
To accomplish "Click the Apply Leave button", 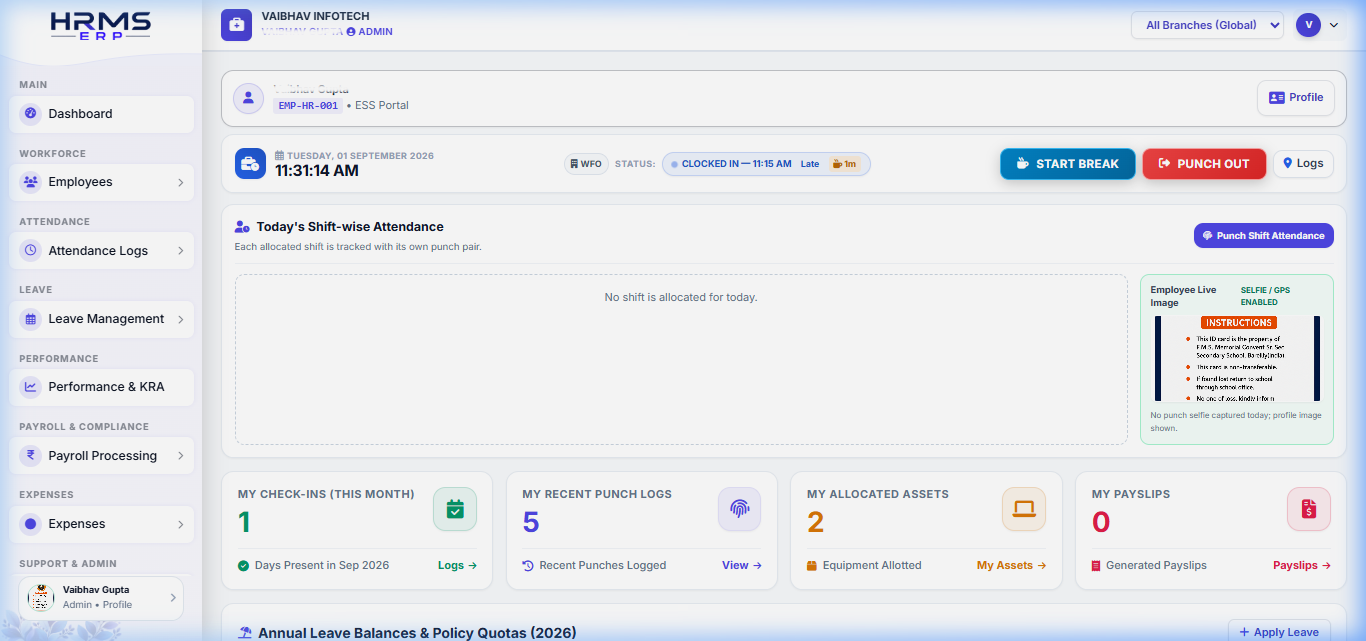I will 1279,632.
